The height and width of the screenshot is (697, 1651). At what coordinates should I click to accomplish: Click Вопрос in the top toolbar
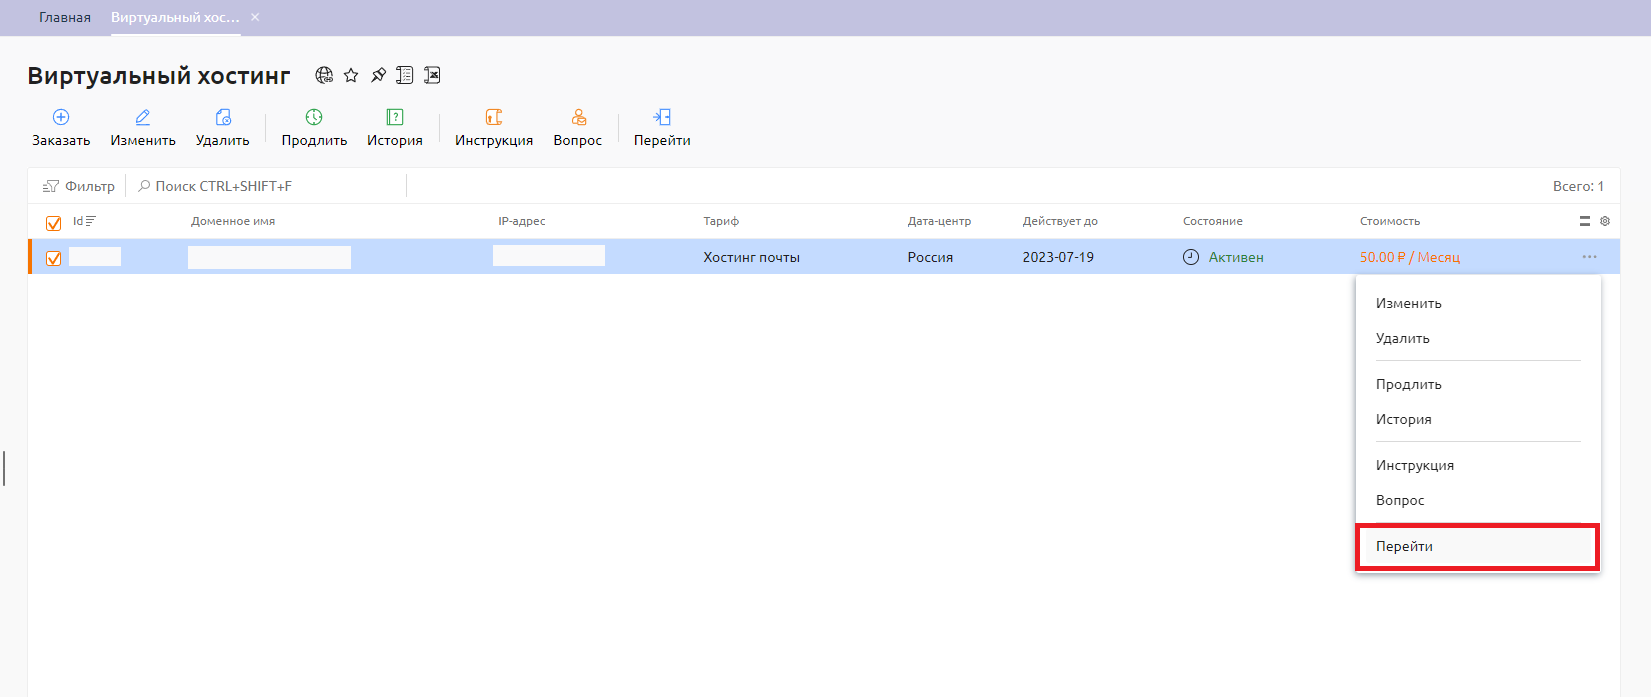578,128
